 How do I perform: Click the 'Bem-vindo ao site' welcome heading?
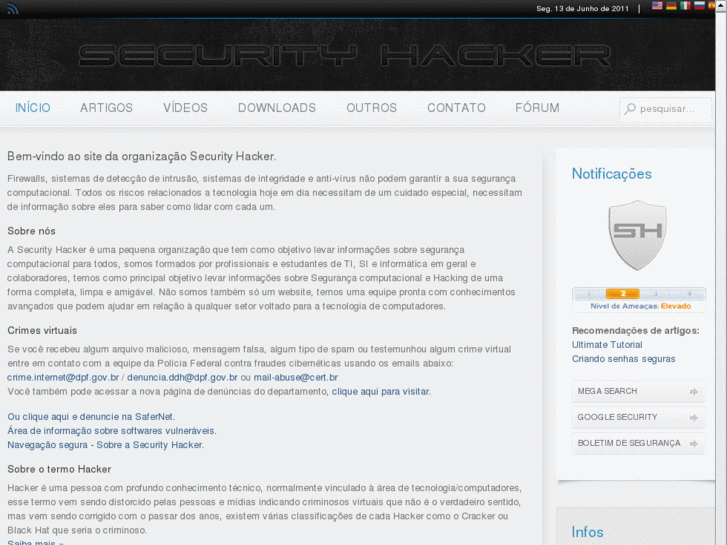[x=141, y=157]
